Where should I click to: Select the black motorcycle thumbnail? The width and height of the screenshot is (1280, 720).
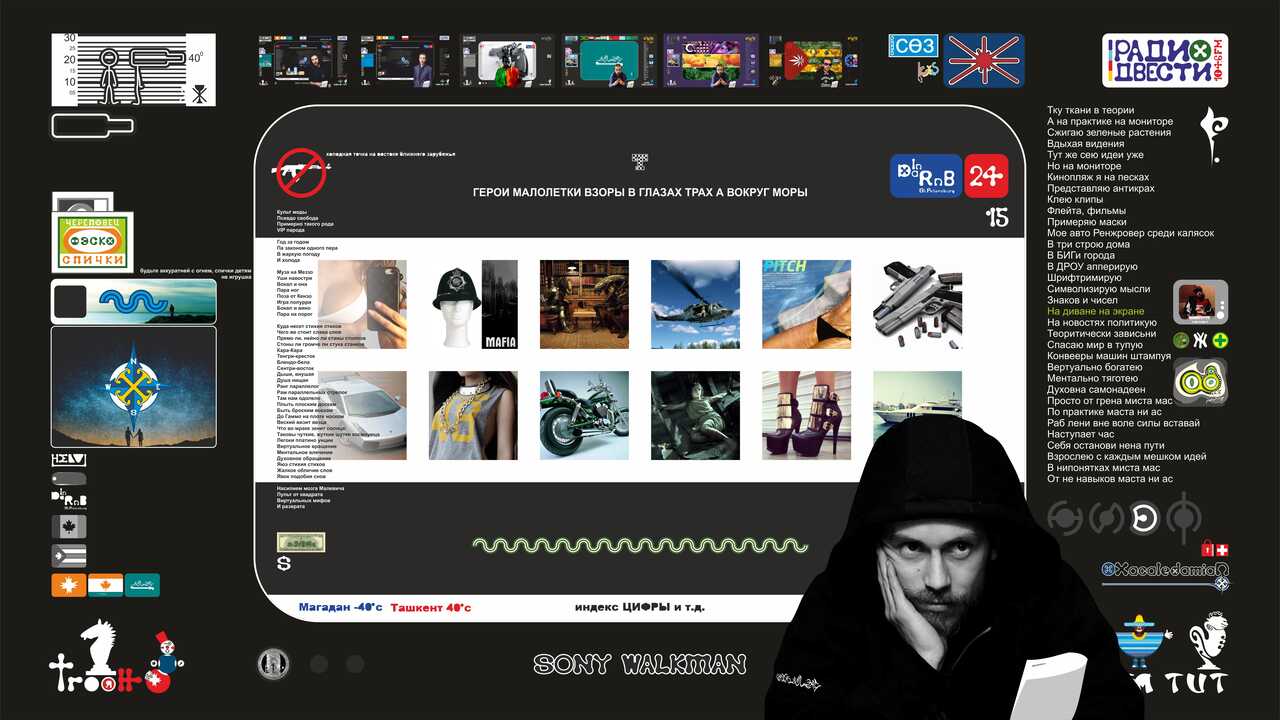[584, 415]
